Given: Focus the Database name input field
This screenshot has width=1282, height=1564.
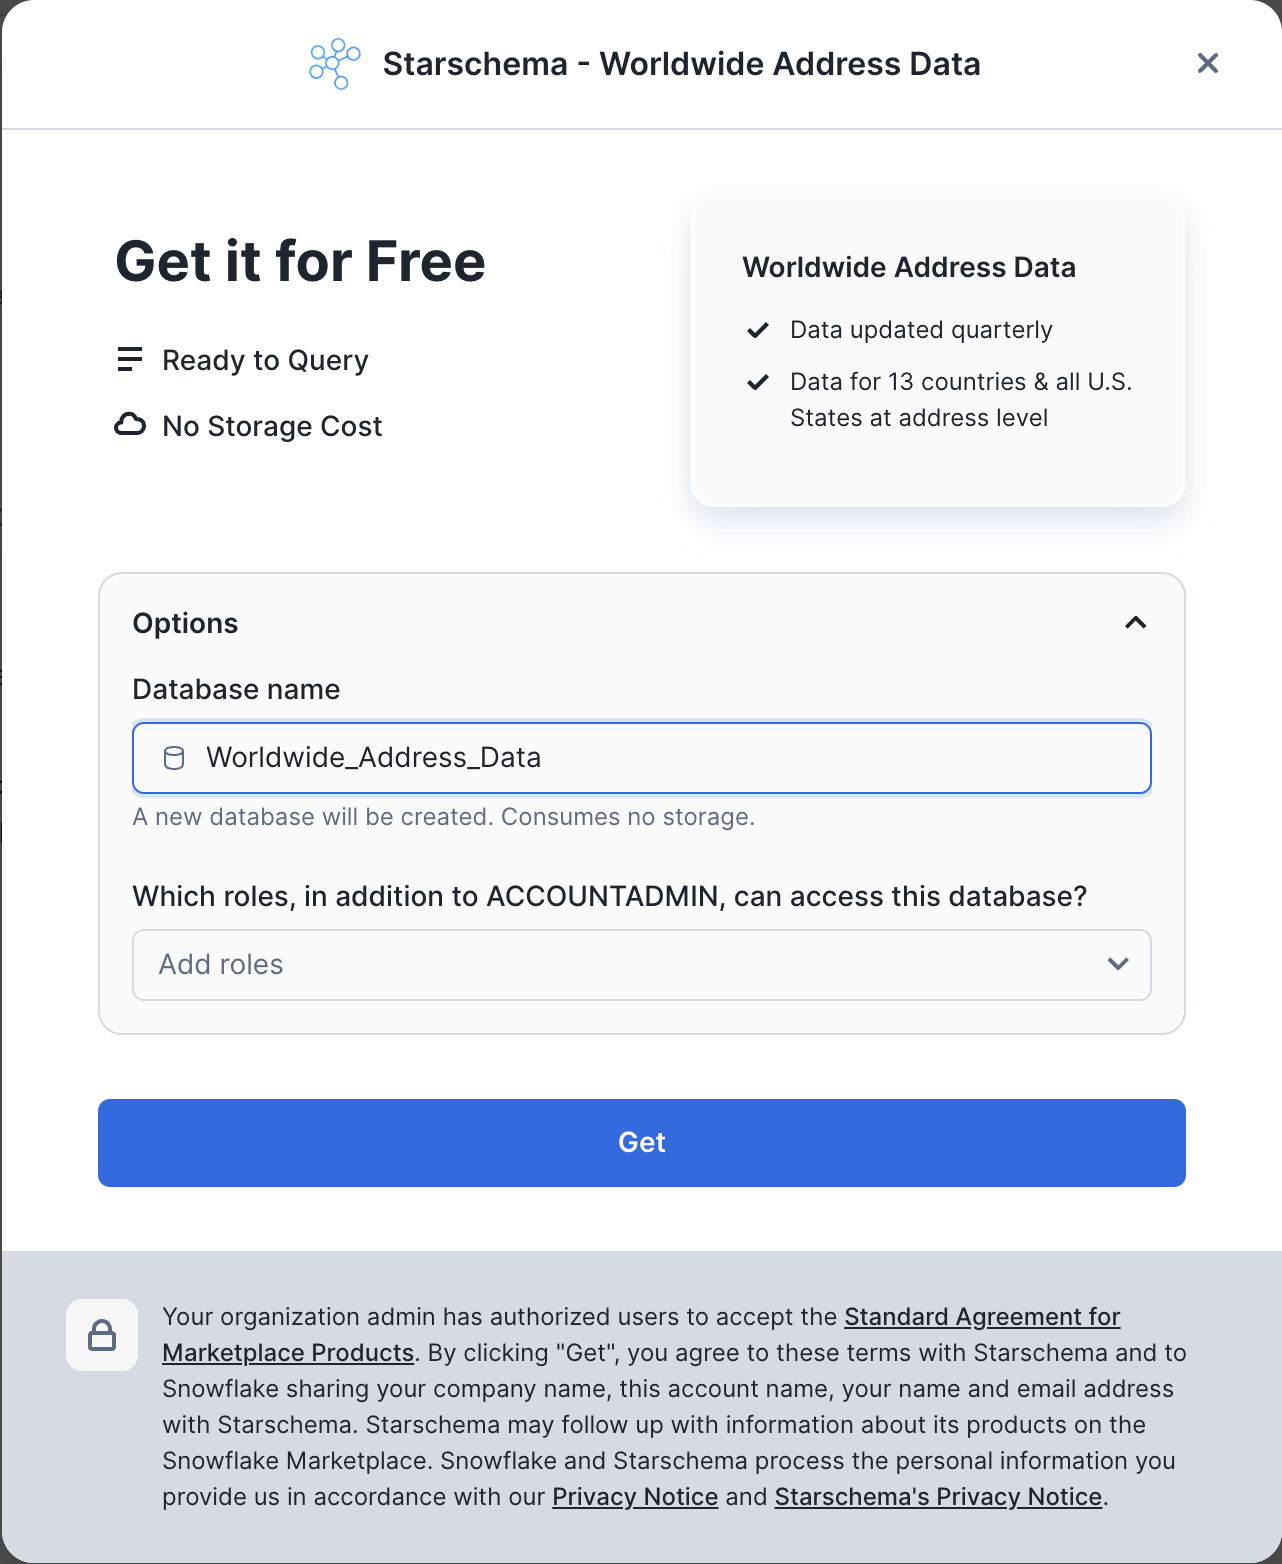Looking at the screenshot, I should (x=660, y=758).
